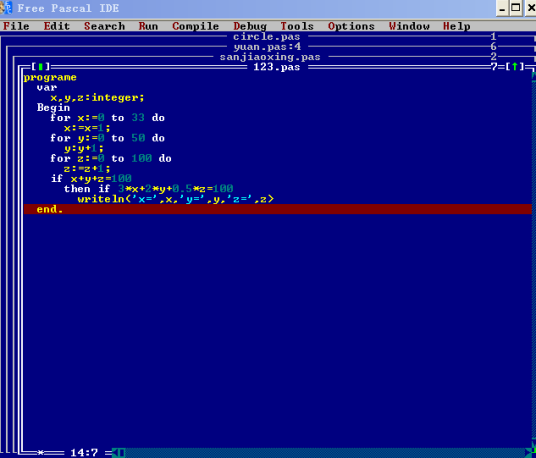Viewport: 536px width, 458px height.
Task: Click the horizontal scrollbar left arrow
Action: [116, 453]
